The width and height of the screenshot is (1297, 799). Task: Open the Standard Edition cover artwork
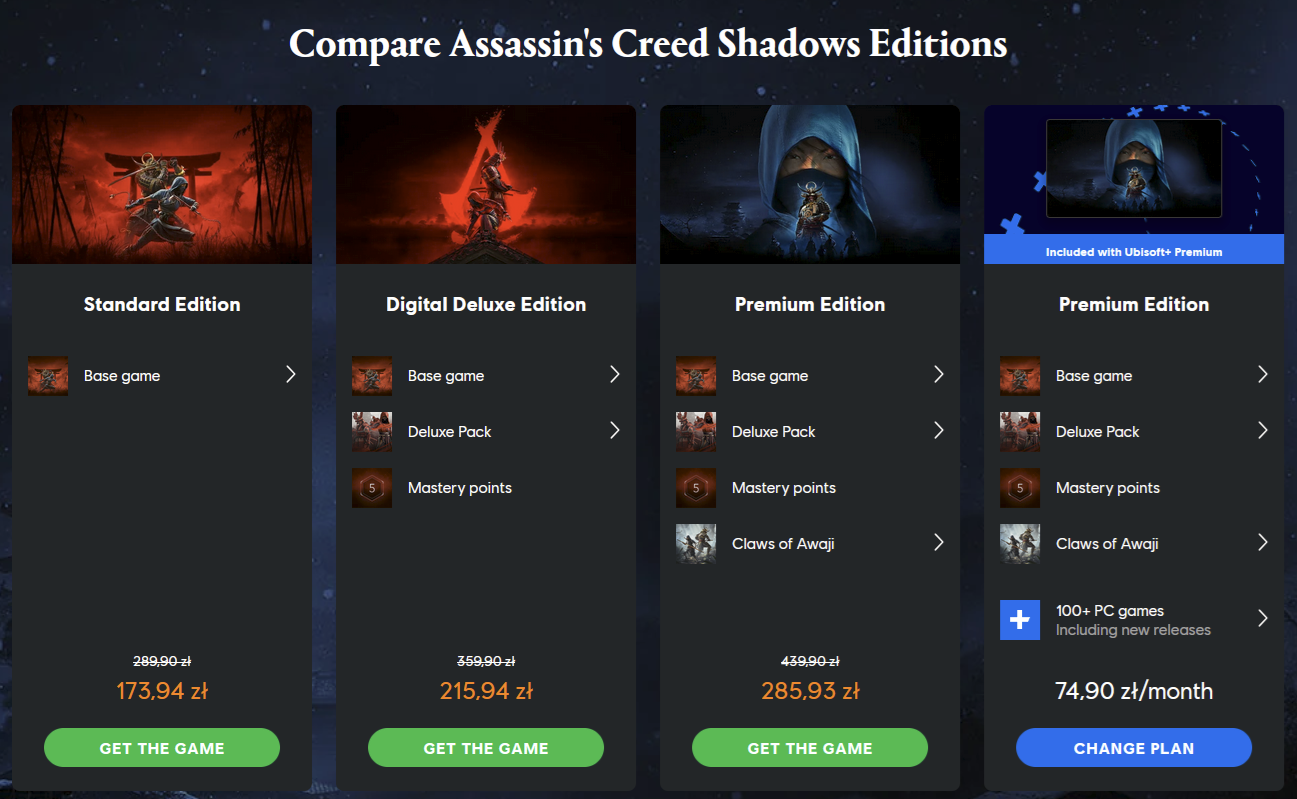[x=162, y=185]
